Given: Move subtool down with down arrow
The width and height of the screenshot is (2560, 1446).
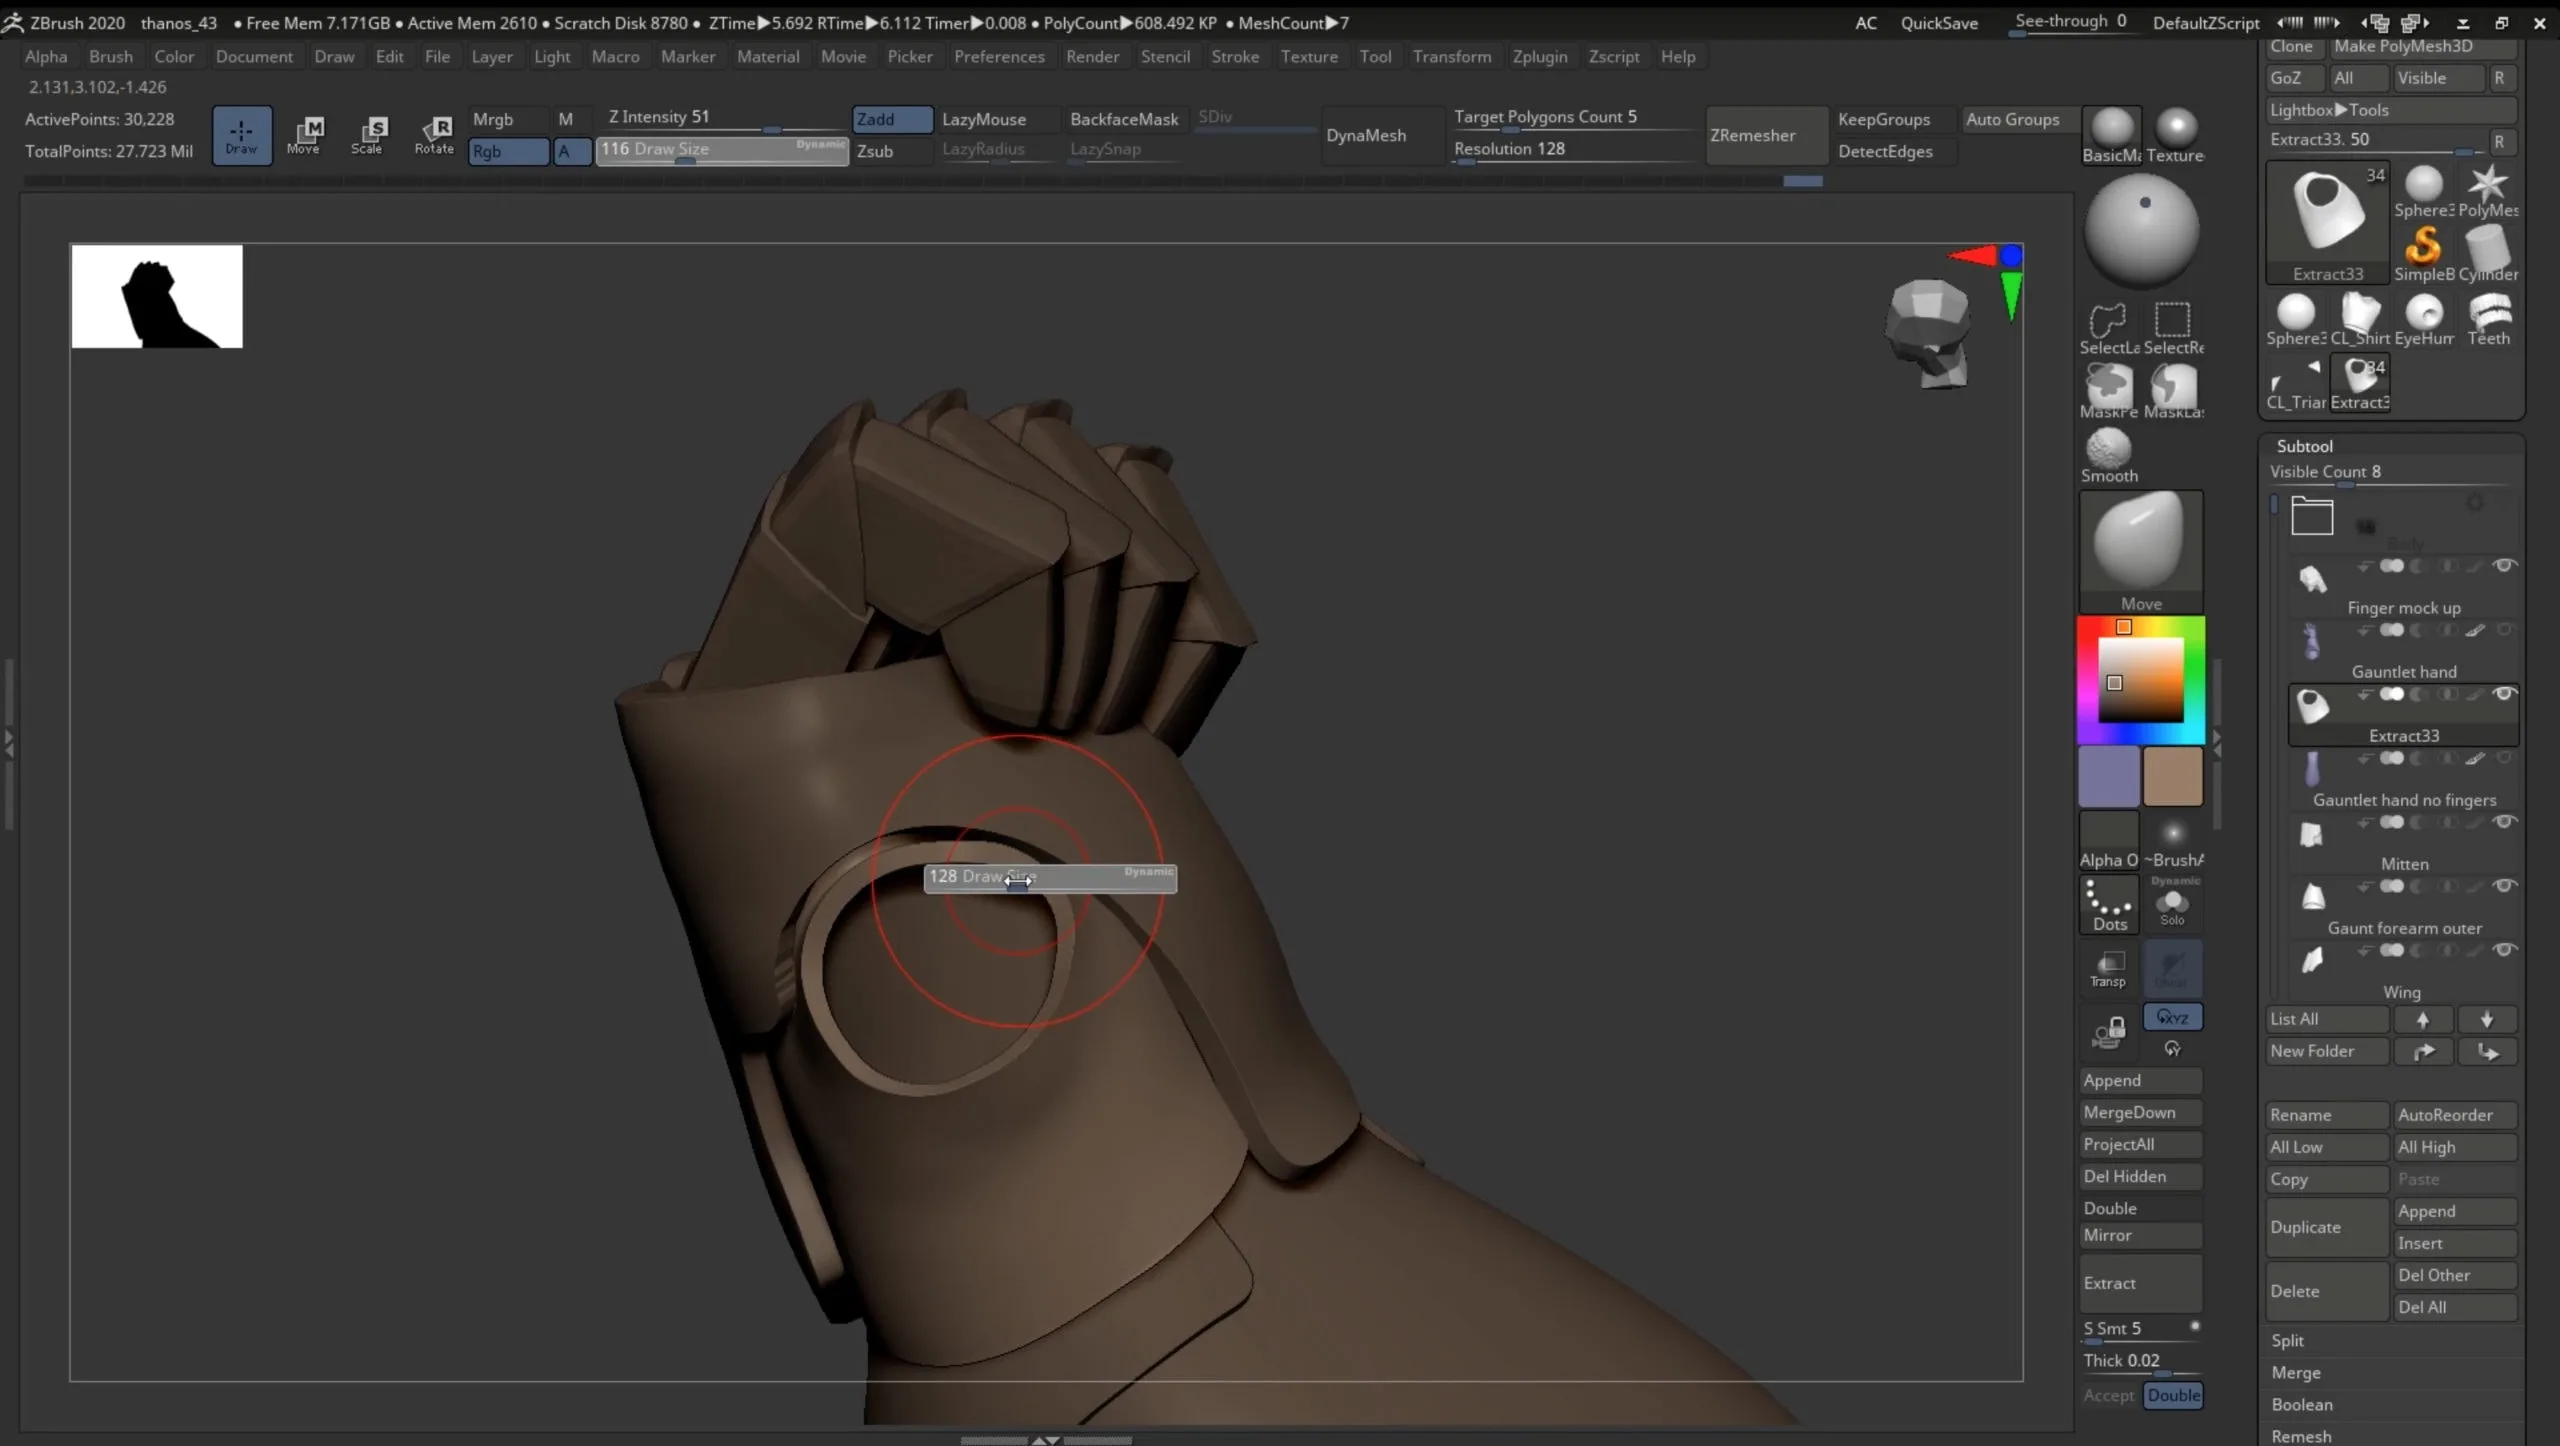Looking at the screenshot, I should coord(2487,1019).
